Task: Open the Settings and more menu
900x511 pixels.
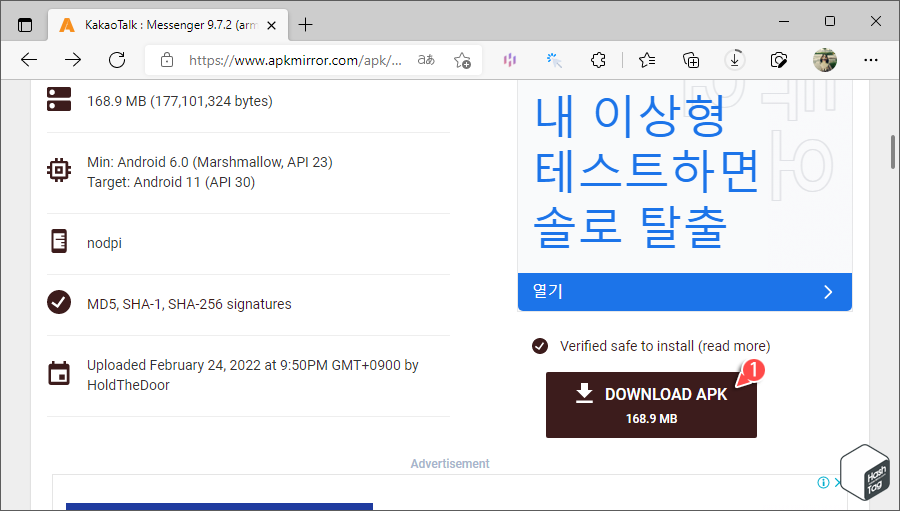Action: pos(871,60)
